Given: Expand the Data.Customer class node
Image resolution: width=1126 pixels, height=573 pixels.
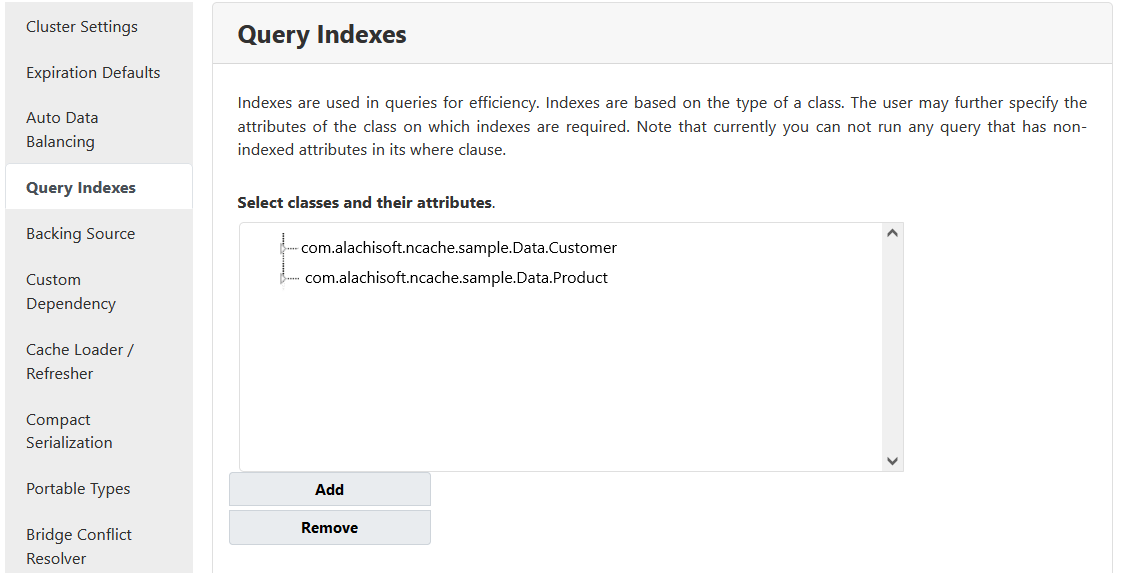Looking at the screenshot, I should 283,248.
